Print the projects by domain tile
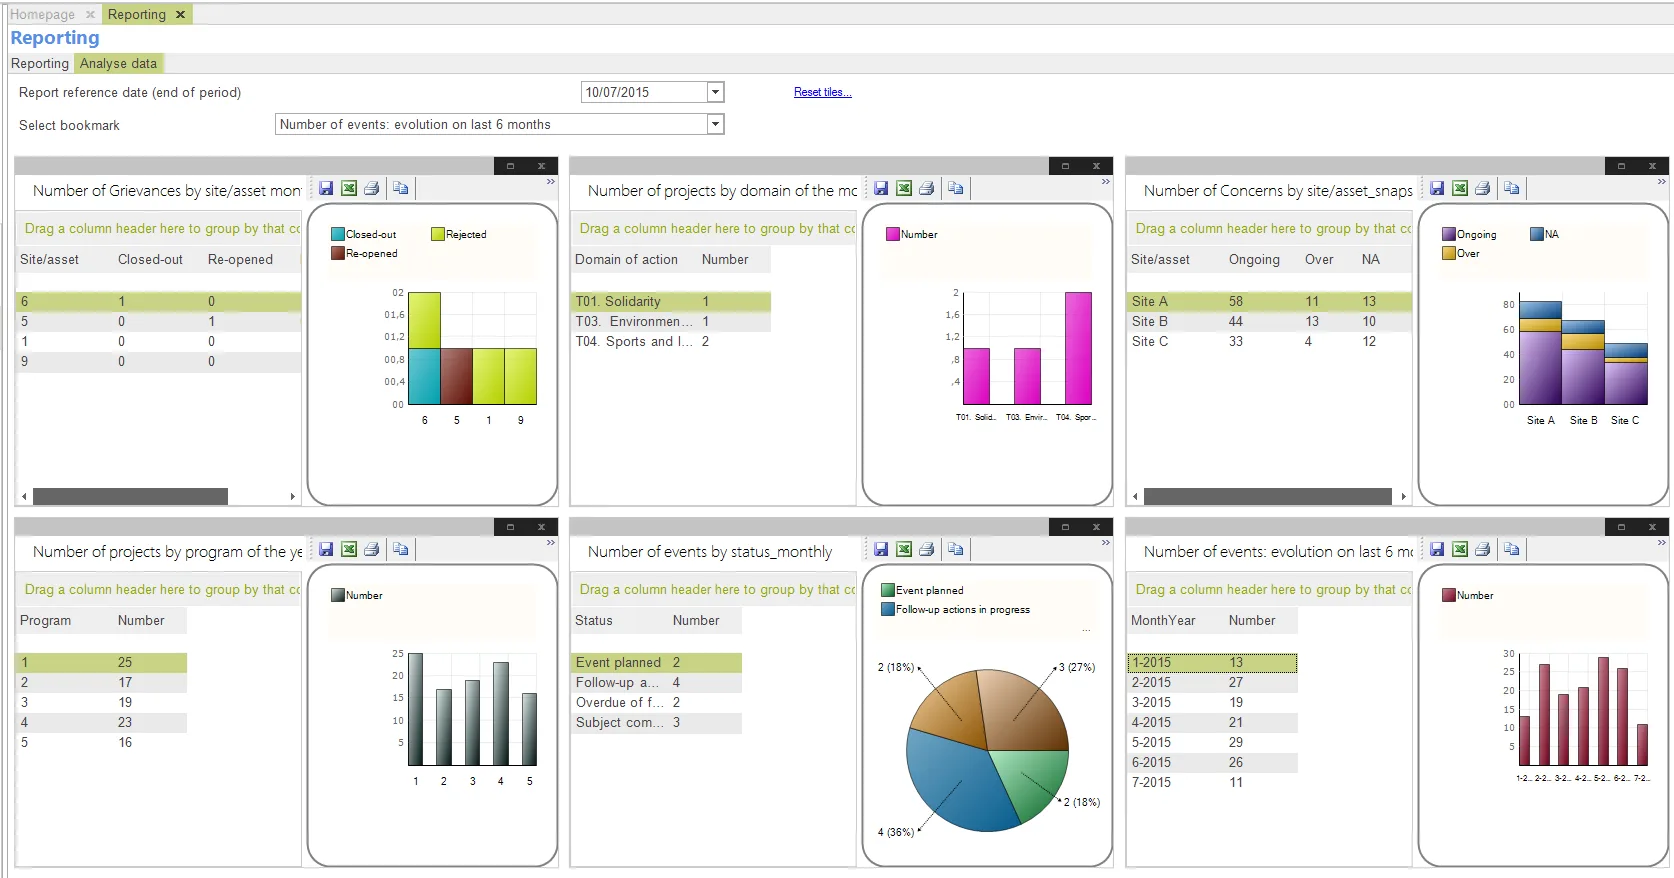This screenshot has height=878, width=1674. (927, 188)
